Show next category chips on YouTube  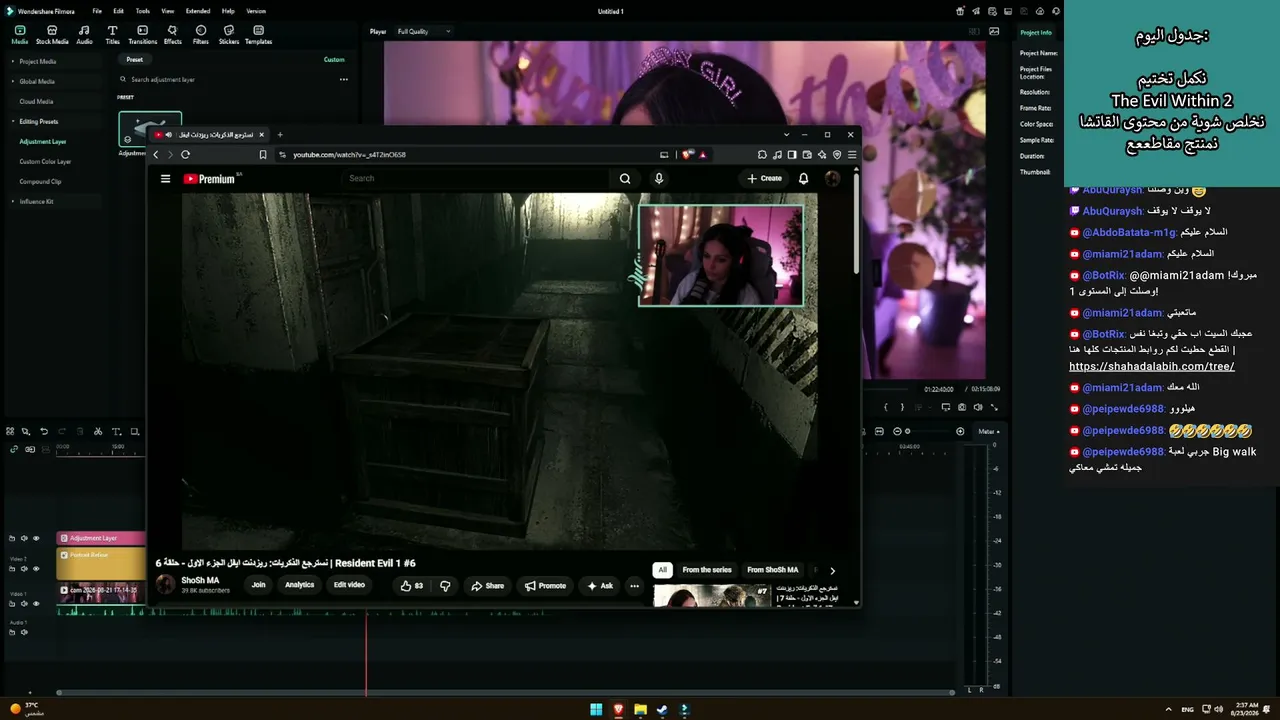pos(832,571)
